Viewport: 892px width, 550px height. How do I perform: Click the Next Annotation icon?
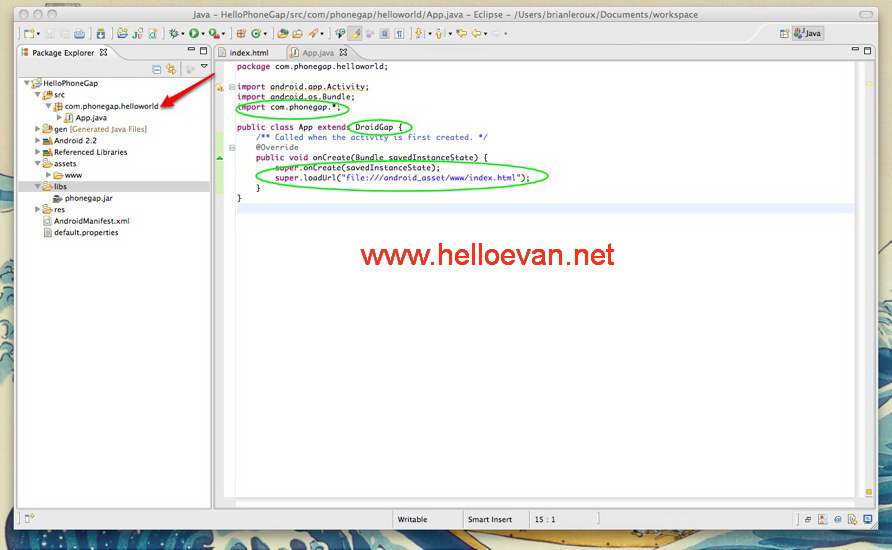[x=420, y=34]
